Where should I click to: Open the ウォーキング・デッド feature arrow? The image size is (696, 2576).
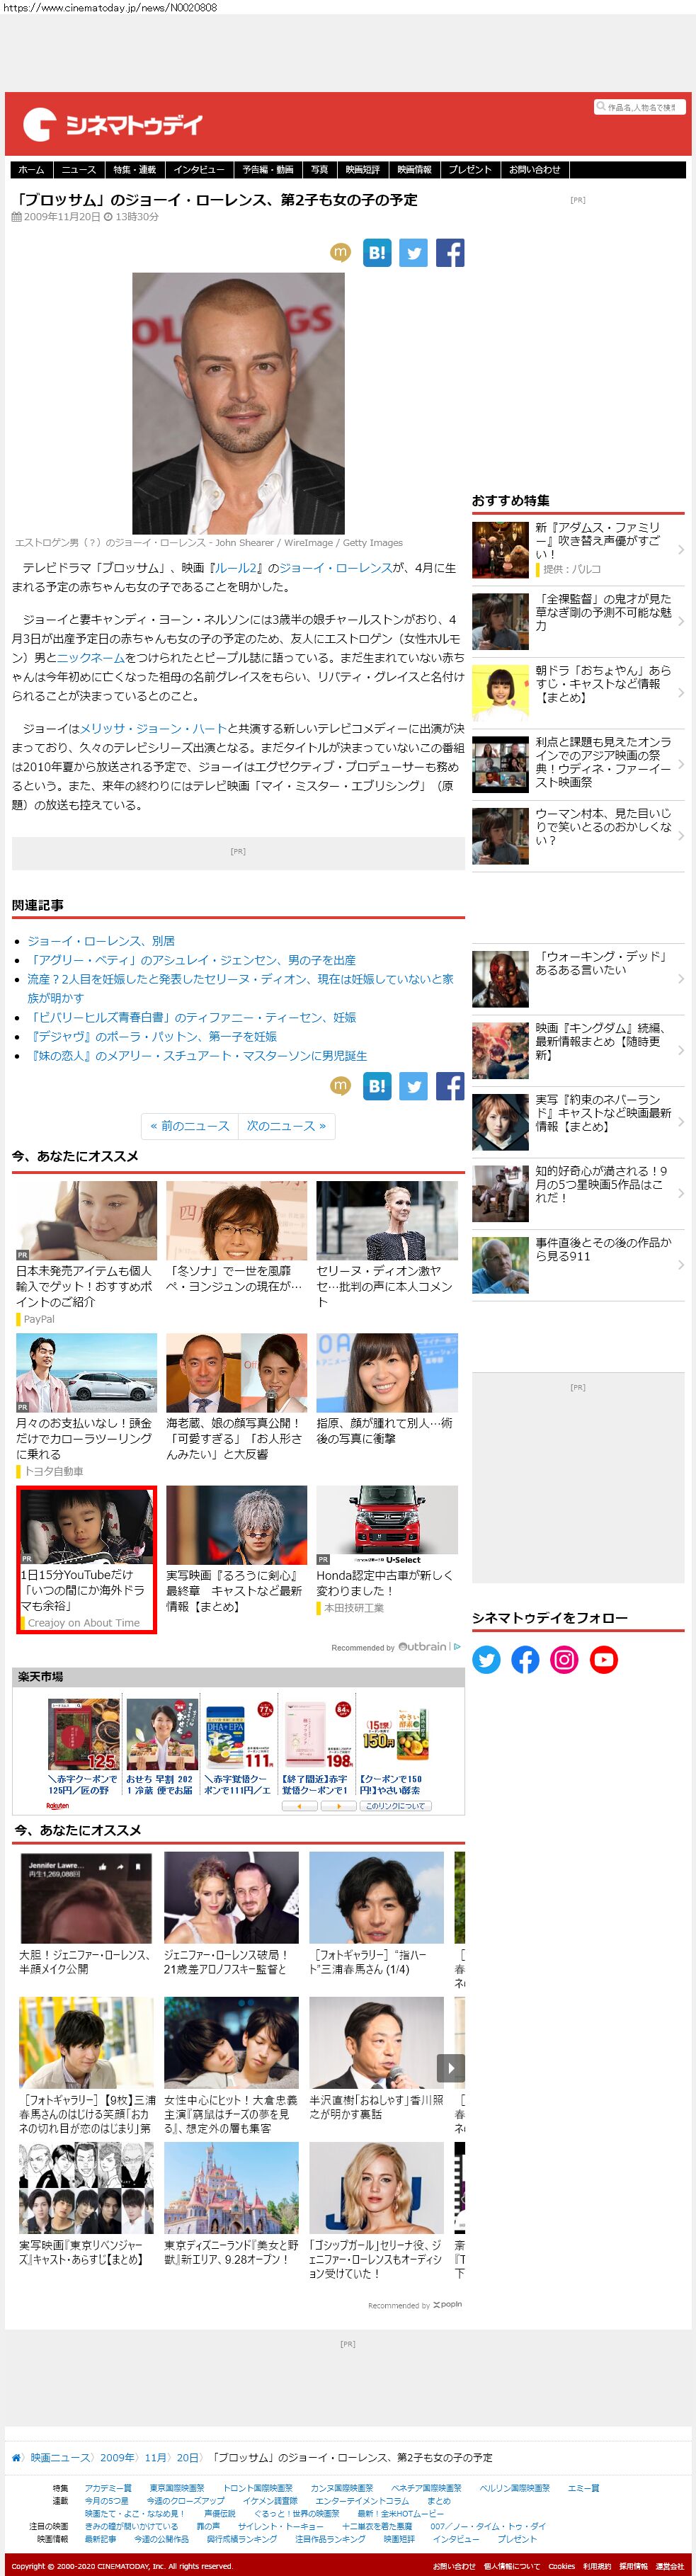pos(681,979)
